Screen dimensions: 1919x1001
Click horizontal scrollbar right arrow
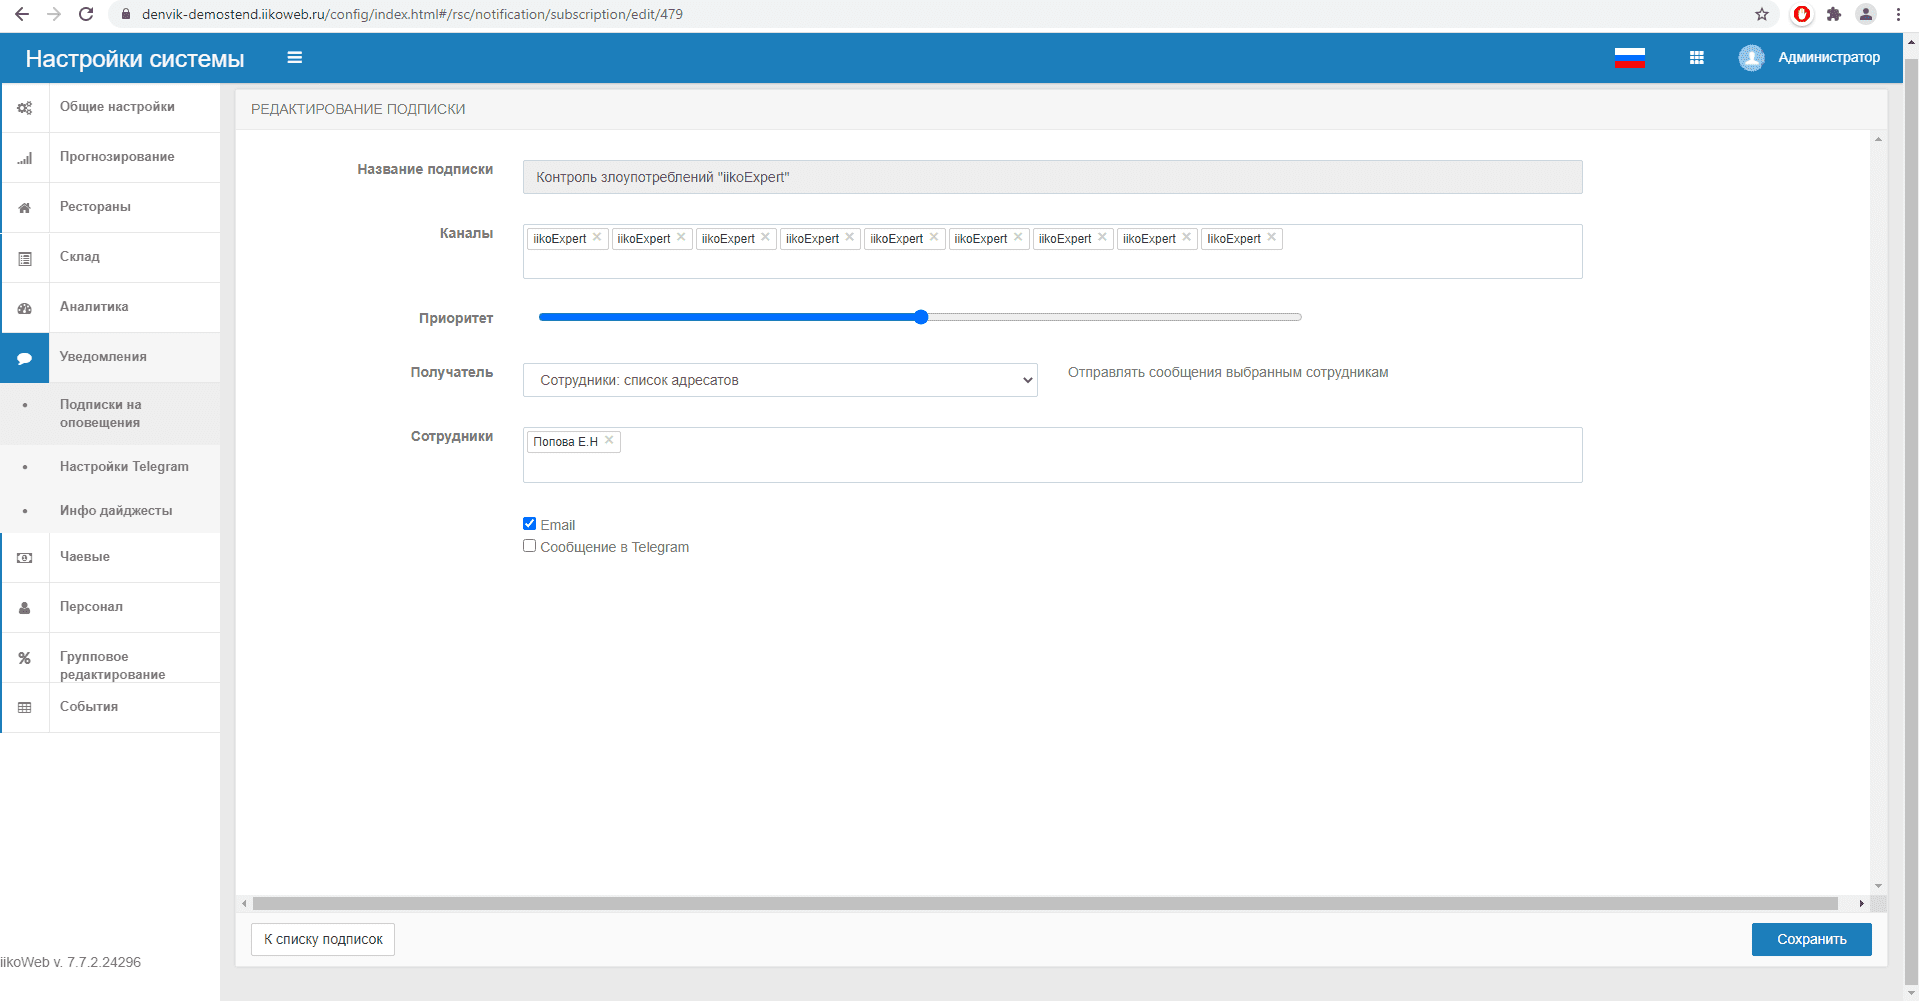1861,903
